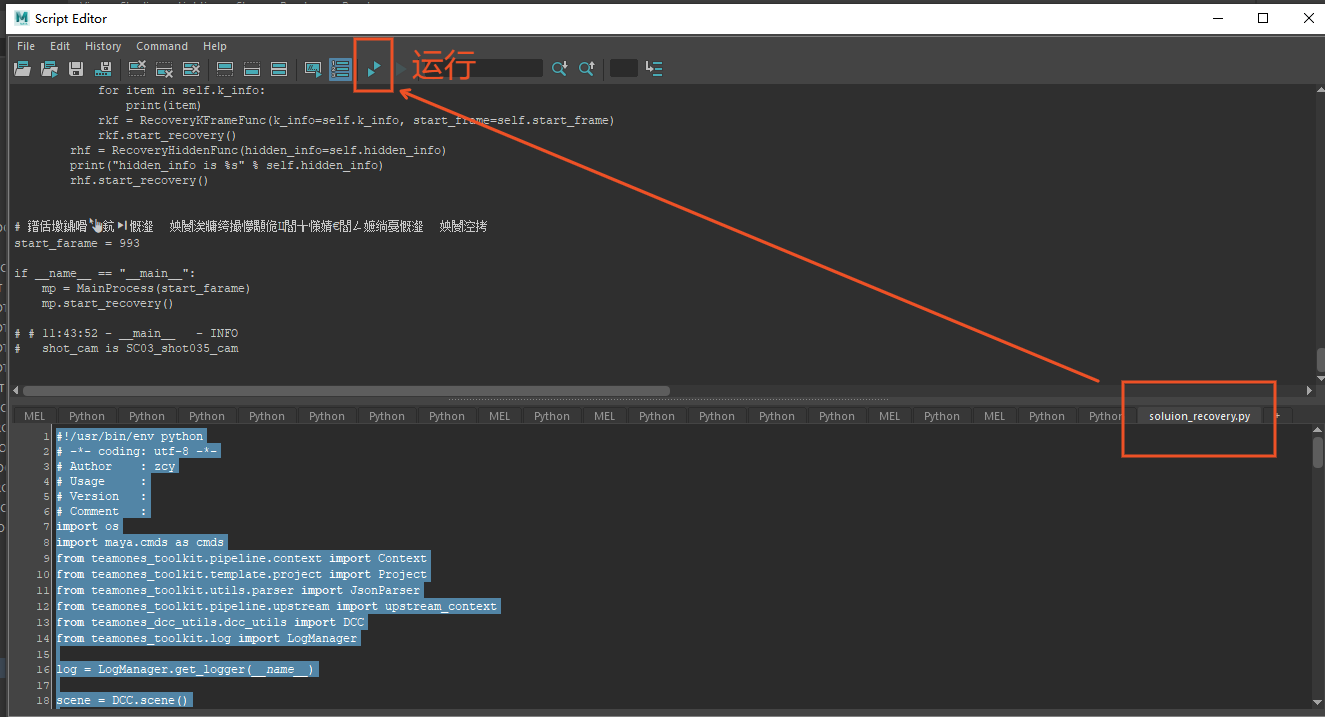Open the File menu
This screenshot has height=717, width=1325.
(x=26, y=46)
